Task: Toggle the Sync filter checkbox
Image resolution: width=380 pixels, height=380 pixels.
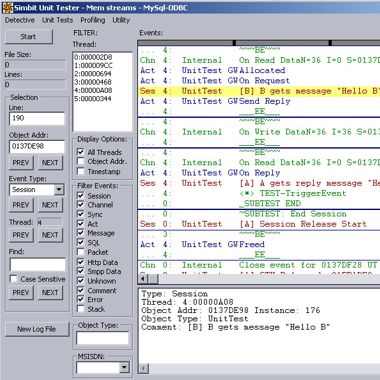Action: coord(81,214)
